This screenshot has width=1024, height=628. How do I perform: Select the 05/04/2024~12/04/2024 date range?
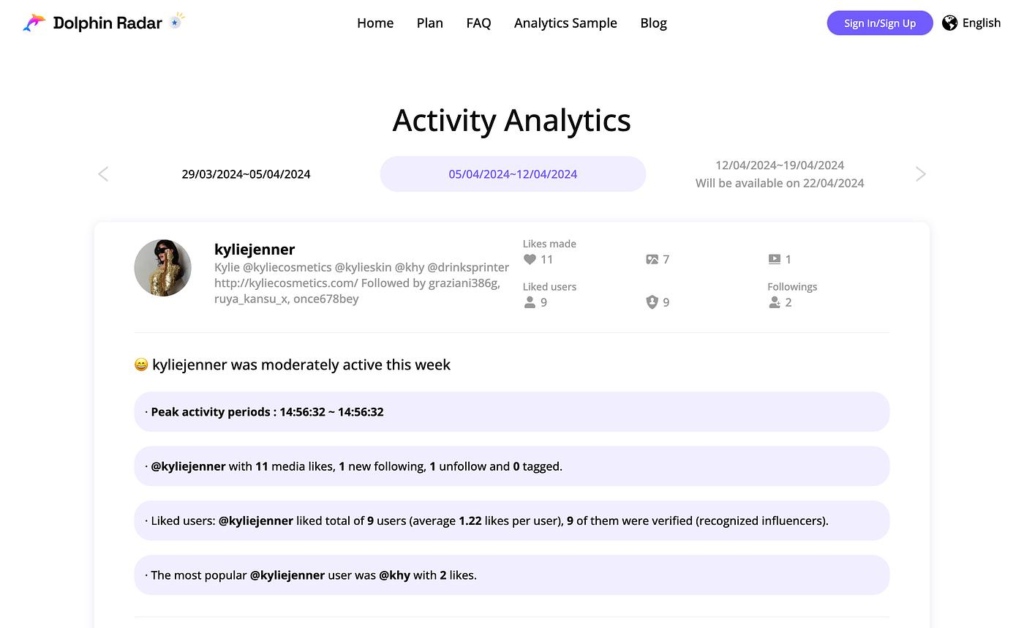[x=513, y=174]
